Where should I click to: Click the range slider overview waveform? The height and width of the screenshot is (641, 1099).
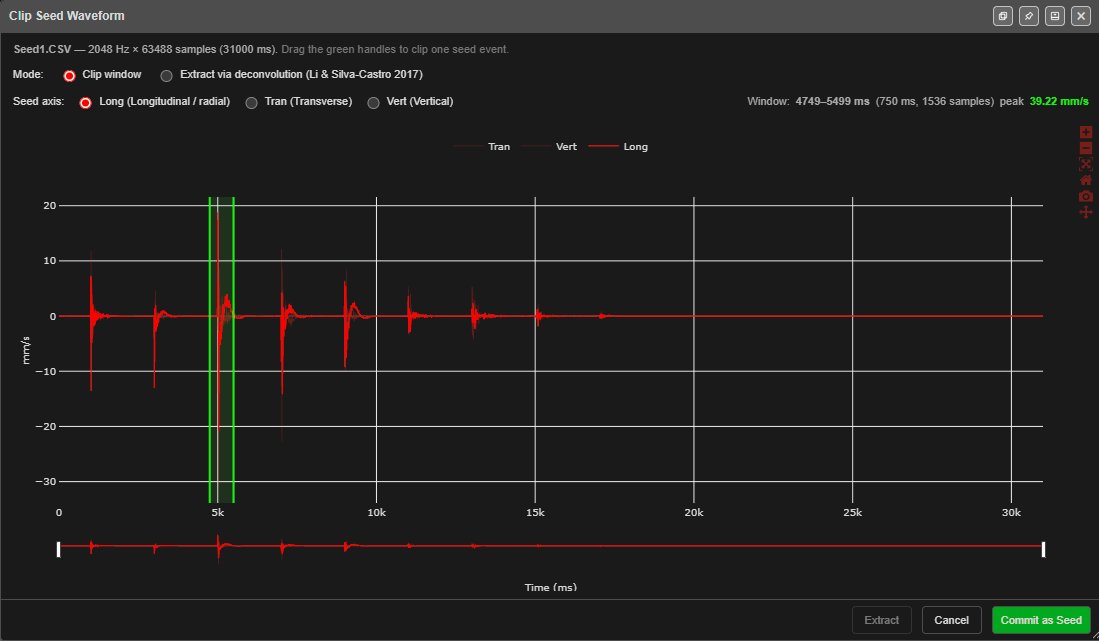(x=551, y=547)
